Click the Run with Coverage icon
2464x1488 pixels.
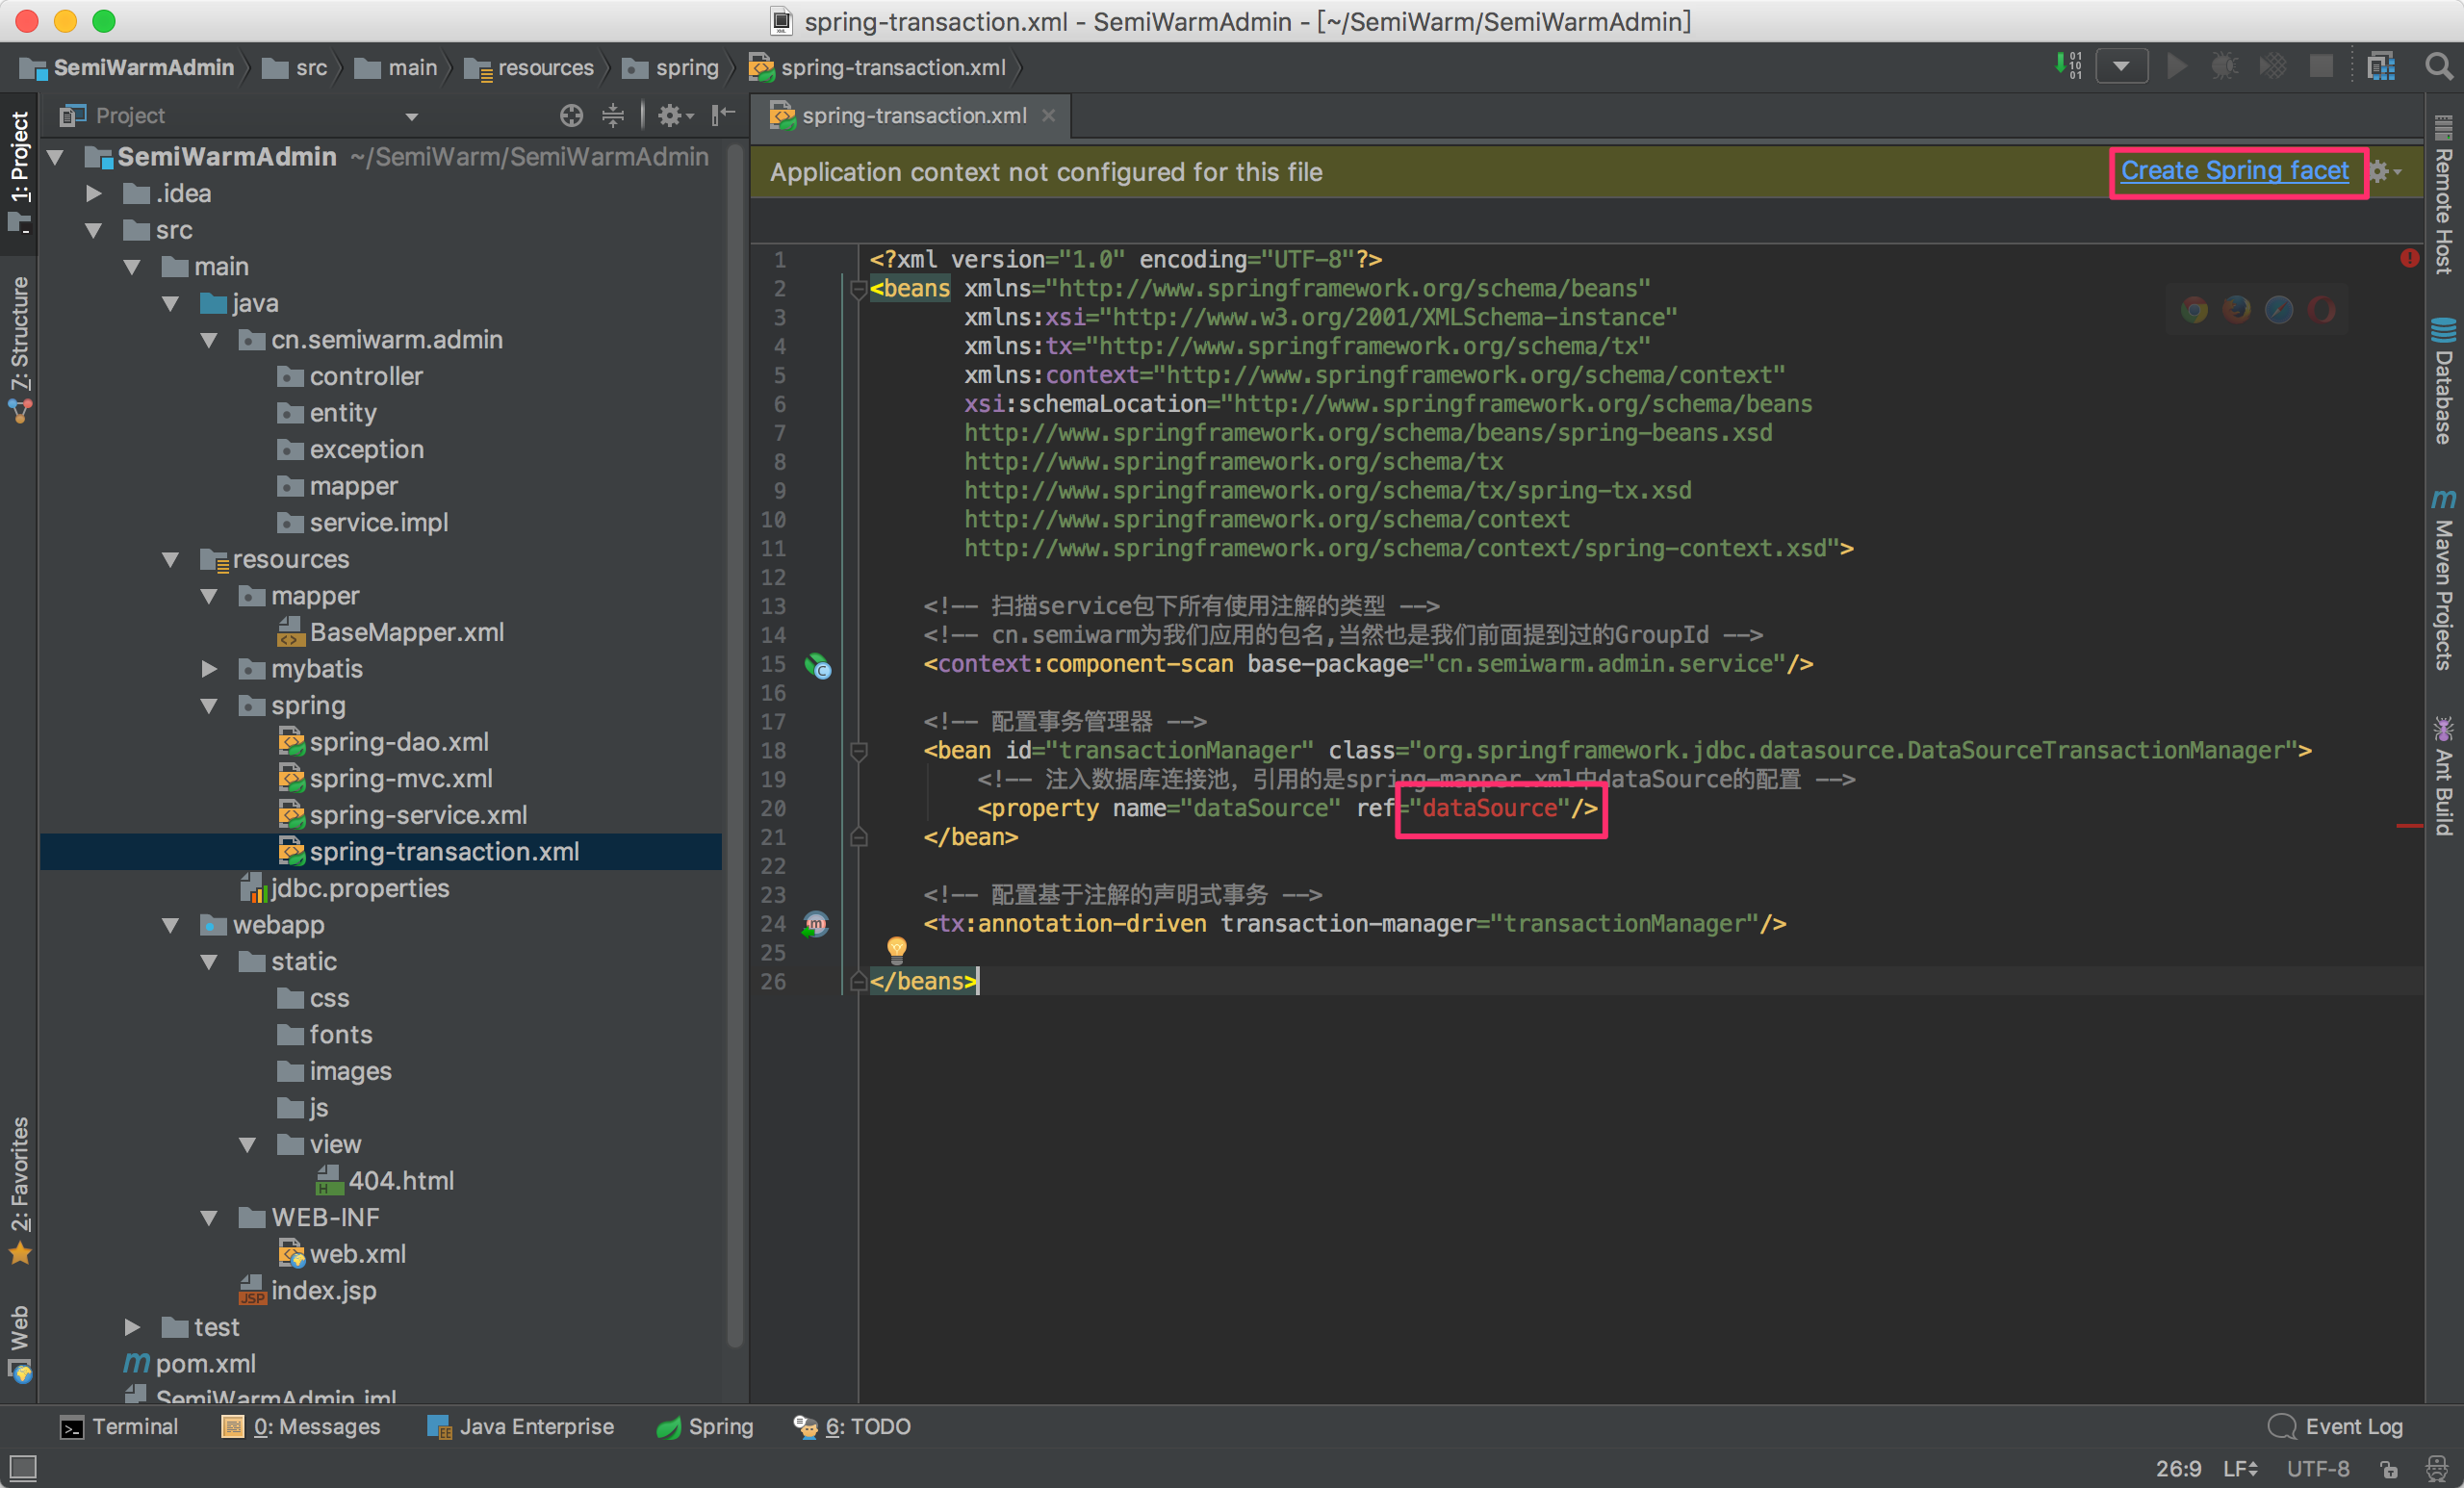[2273, 67]
